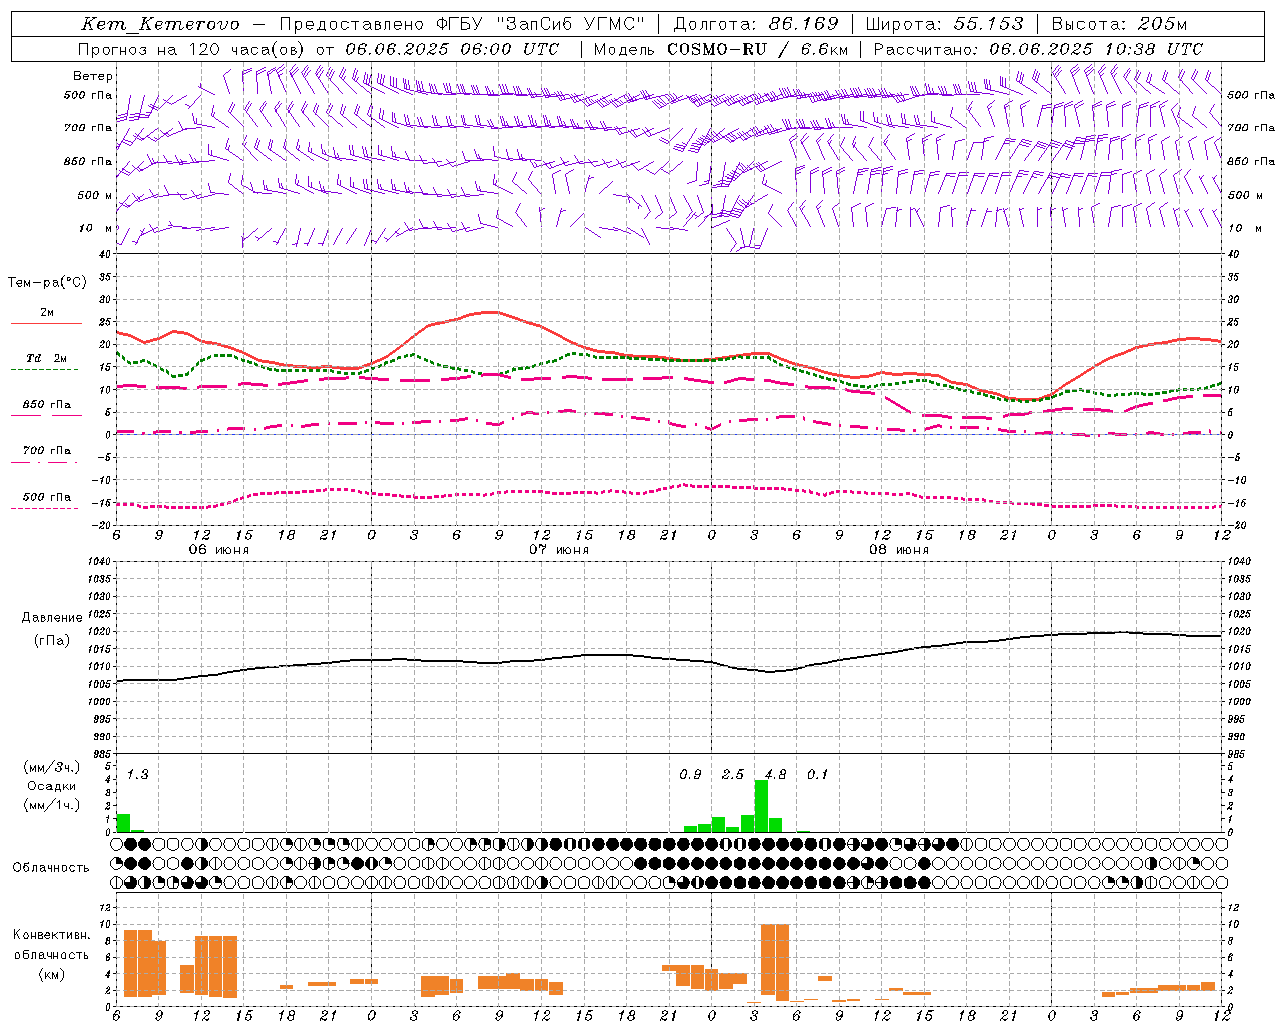Click the 'Осадки' precipitation label

[51, 786]
